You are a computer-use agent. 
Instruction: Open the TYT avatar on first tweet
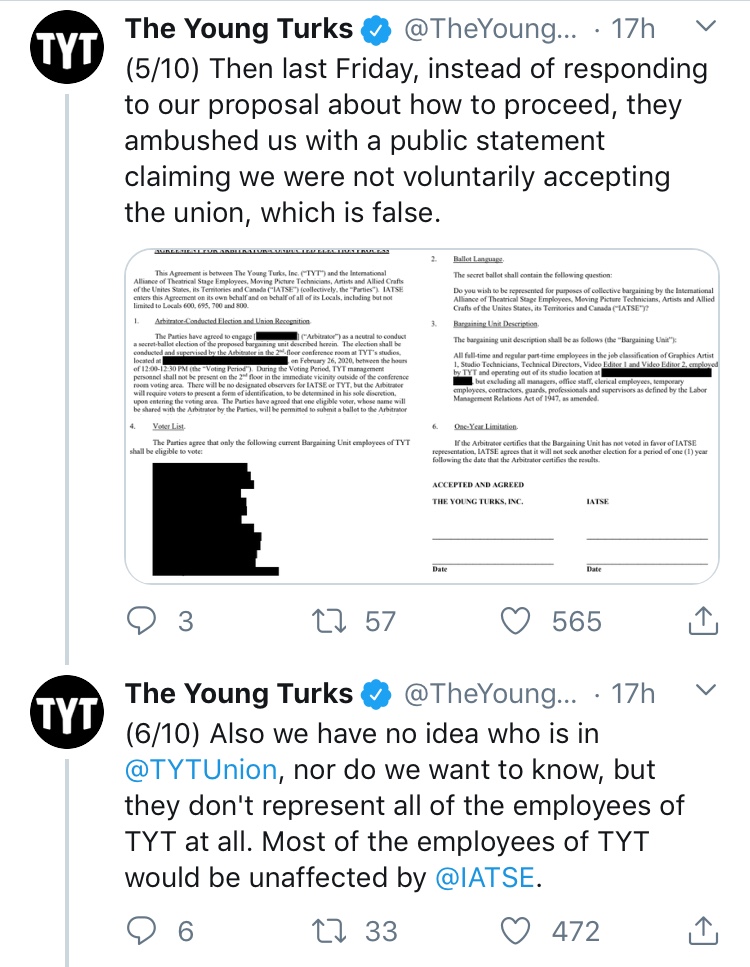pos(67,47)
